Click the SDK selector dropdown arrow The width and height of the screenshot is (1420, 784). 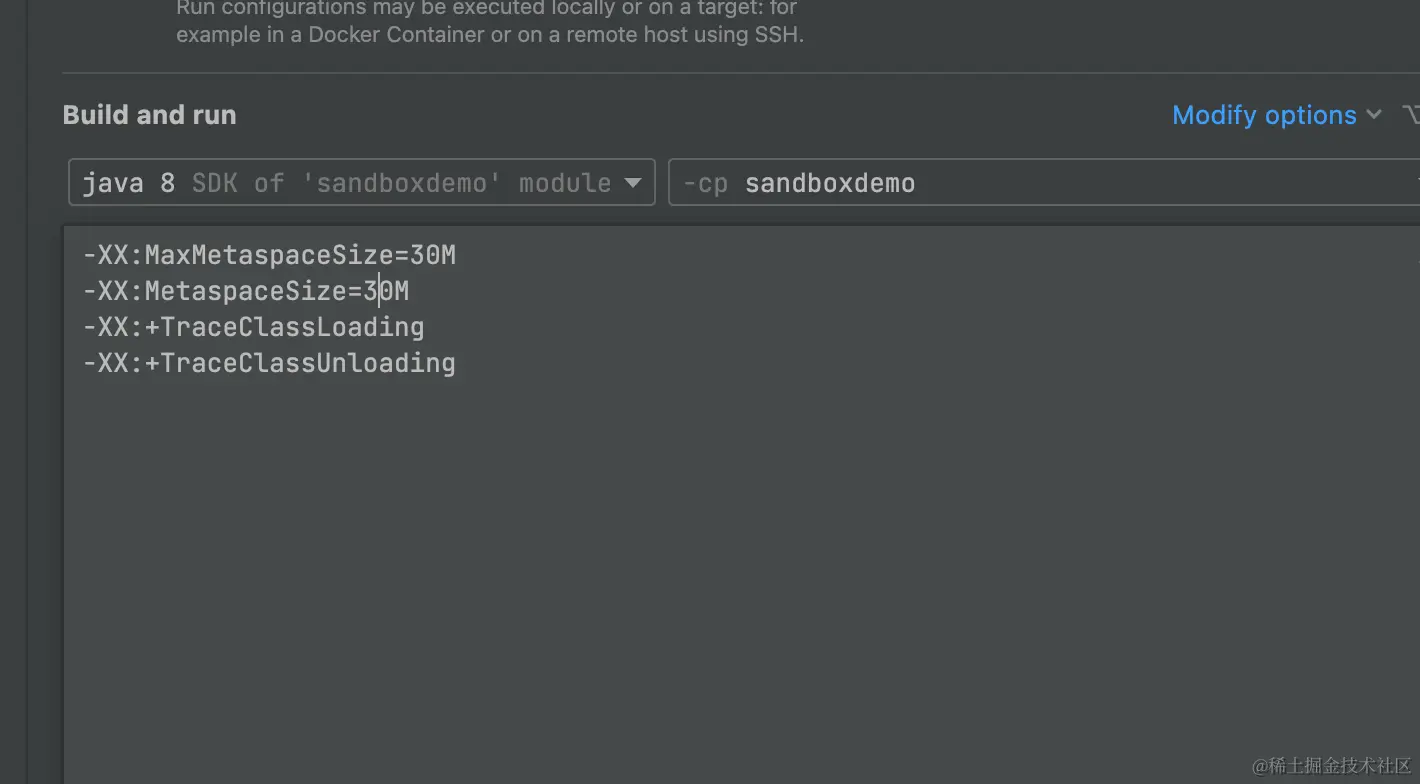[633, 182]
